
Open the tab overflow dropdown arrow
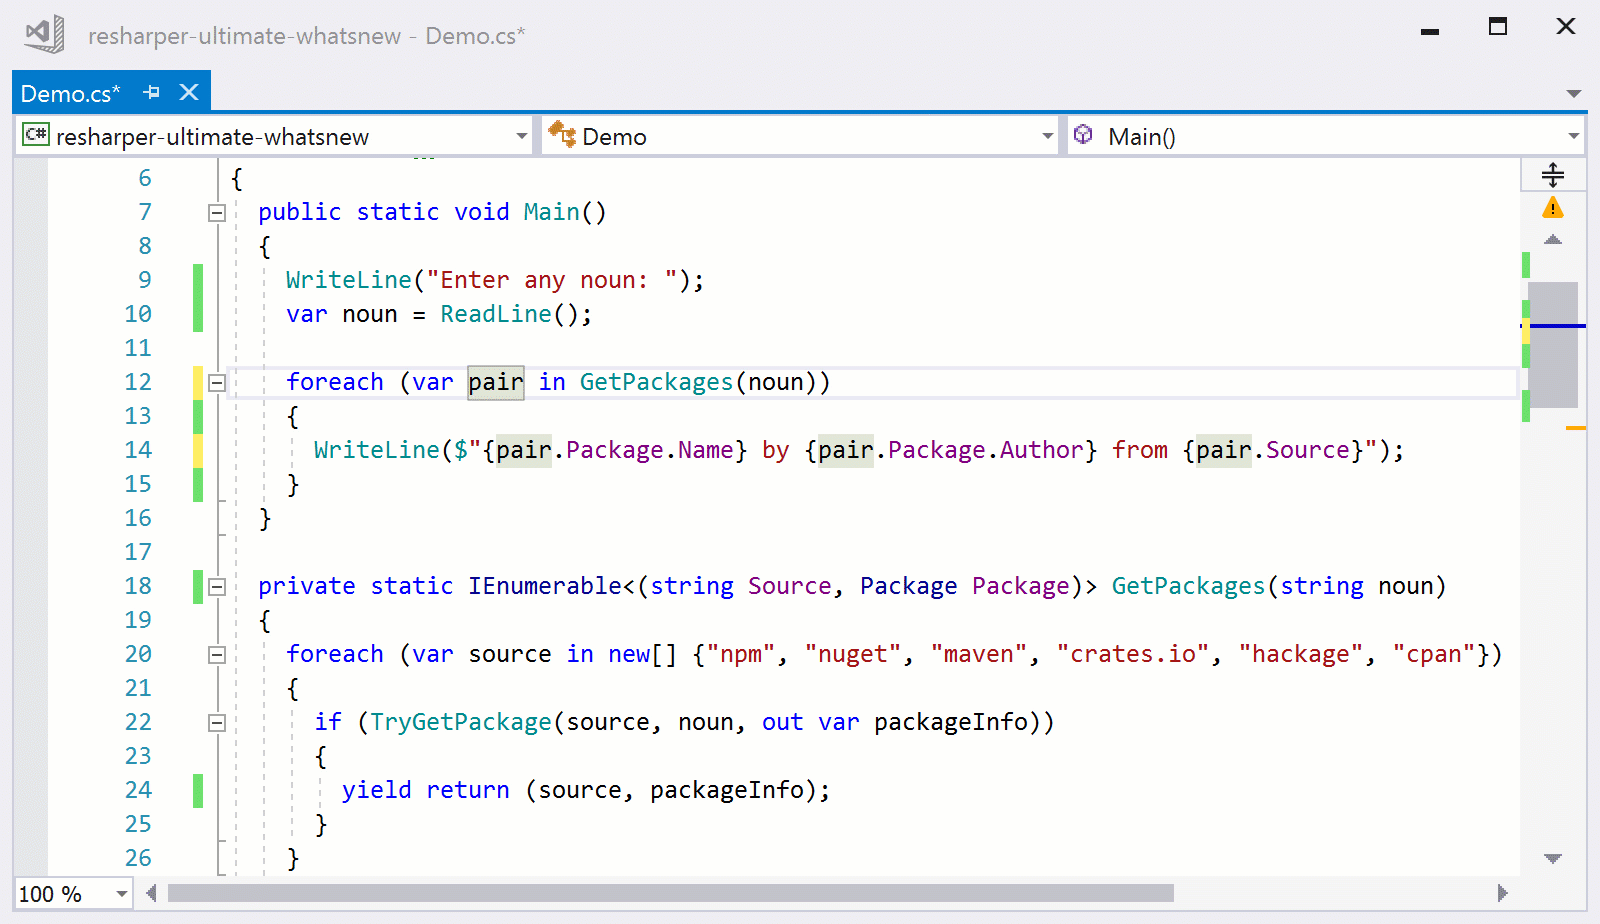[1573, 94]
